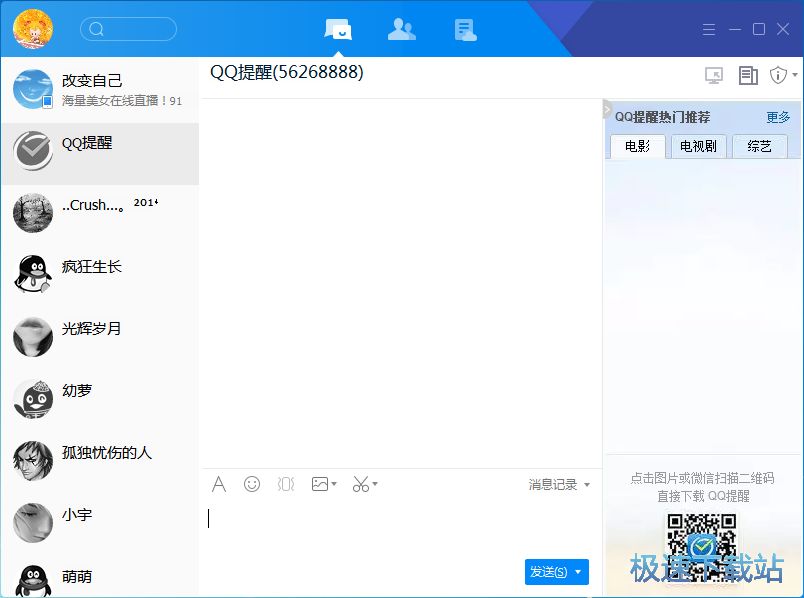This screenshot has width=804, height=598.
Task: Click the window shake icon
Action: click(286, 484)
